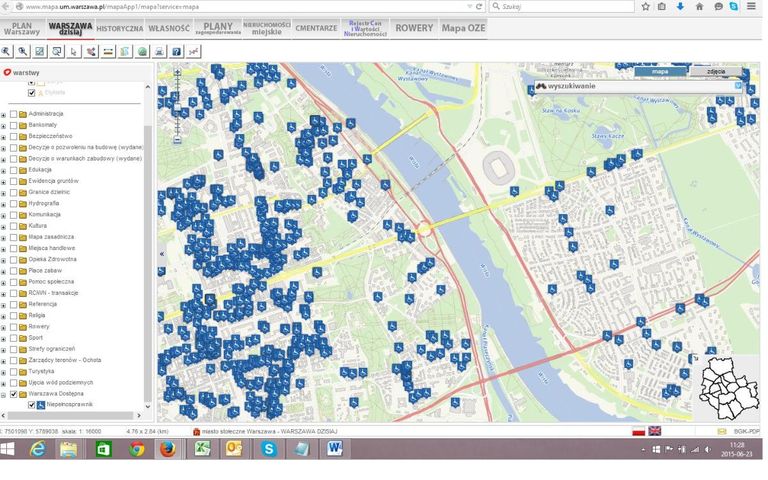Image resolution: width=768 pixels, height=480 pixels.
Task: Click the globe icon in the map toolbar
Action: [142, 51]
